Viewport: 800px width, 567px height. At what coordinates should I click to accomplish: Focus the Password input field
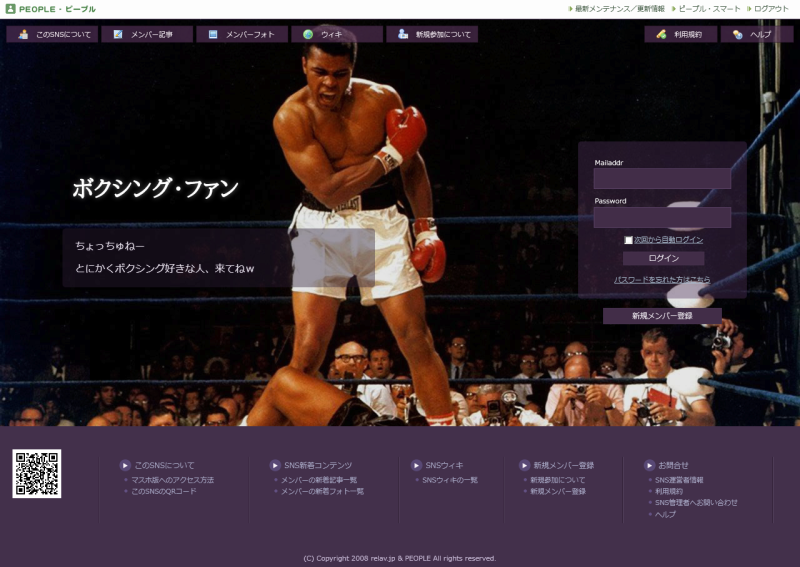click(x=662, y=217)
